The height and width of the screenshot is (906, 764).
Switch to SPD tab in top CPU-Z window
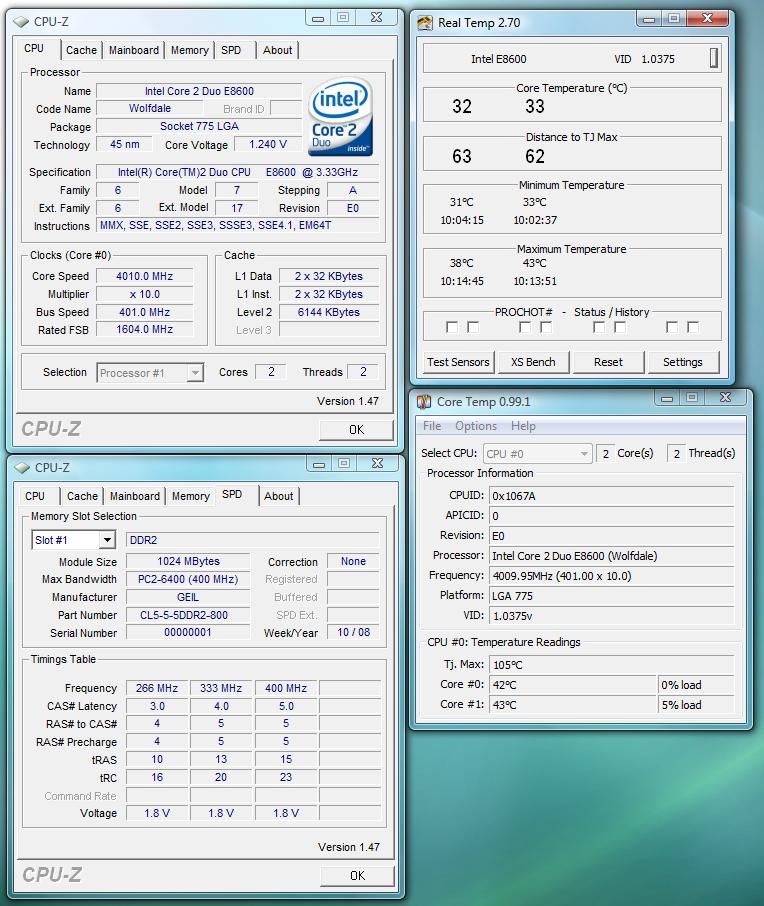(231, 50)
